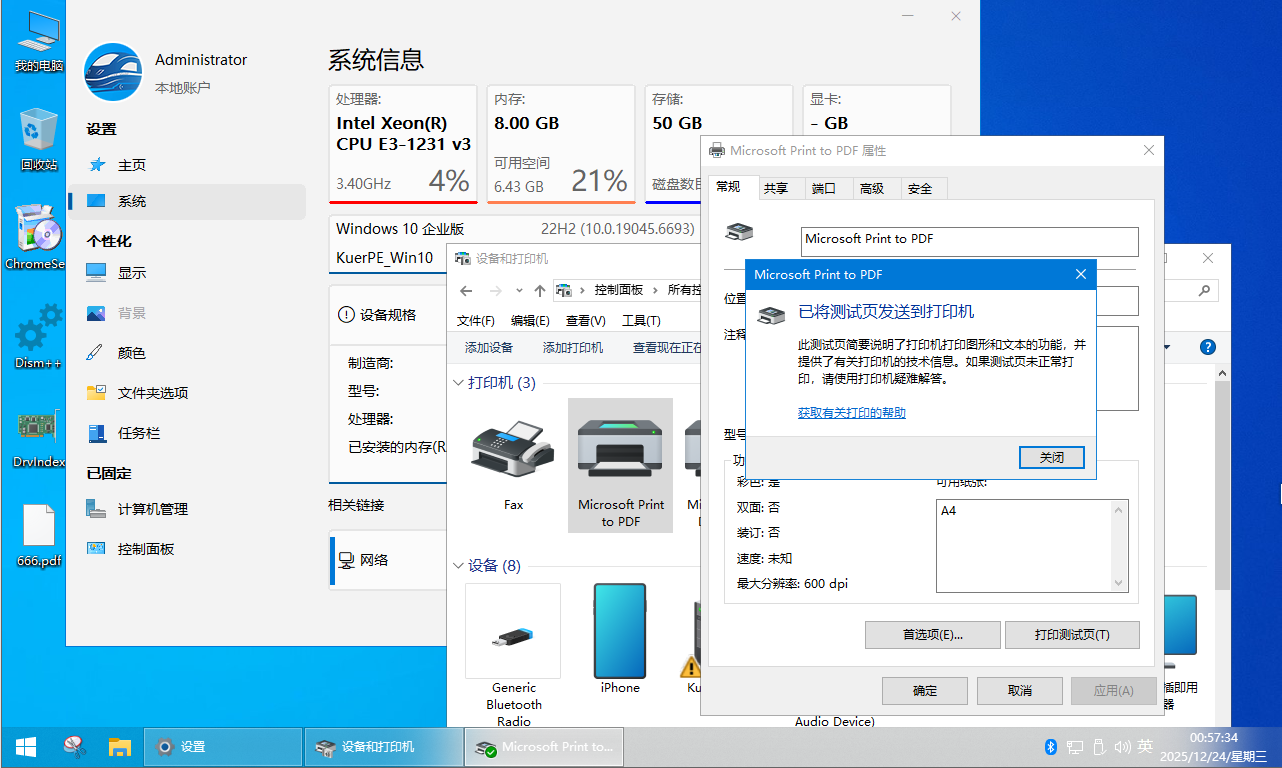Select the Generic Bluetooth Radio device
The width and height of the screenshot is (1282, 768).
pos(513,632)
